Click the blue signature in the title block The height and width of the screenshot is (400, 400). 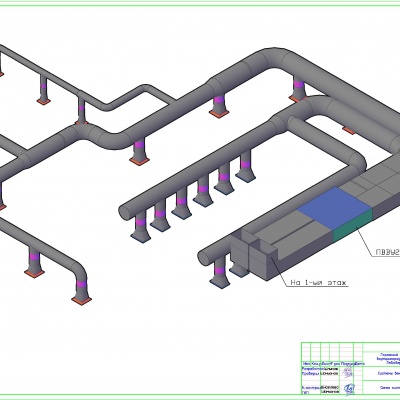point(349,388)
